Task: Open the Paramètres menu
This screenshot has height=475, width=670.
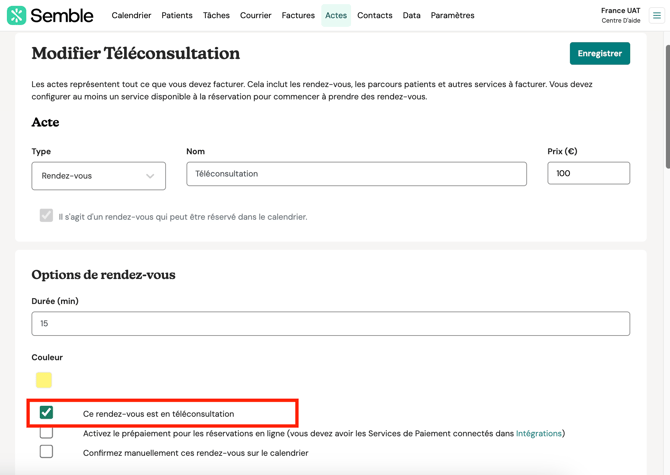Action: (452, 16)
